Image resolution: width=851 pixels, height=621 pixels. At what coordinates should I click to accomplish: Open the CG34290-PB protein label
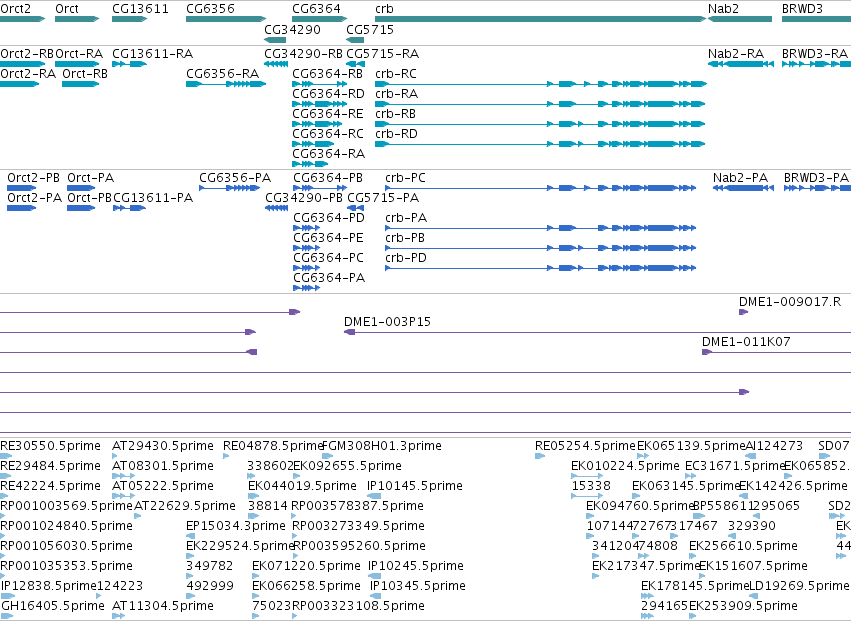click(x=304, y=198)
